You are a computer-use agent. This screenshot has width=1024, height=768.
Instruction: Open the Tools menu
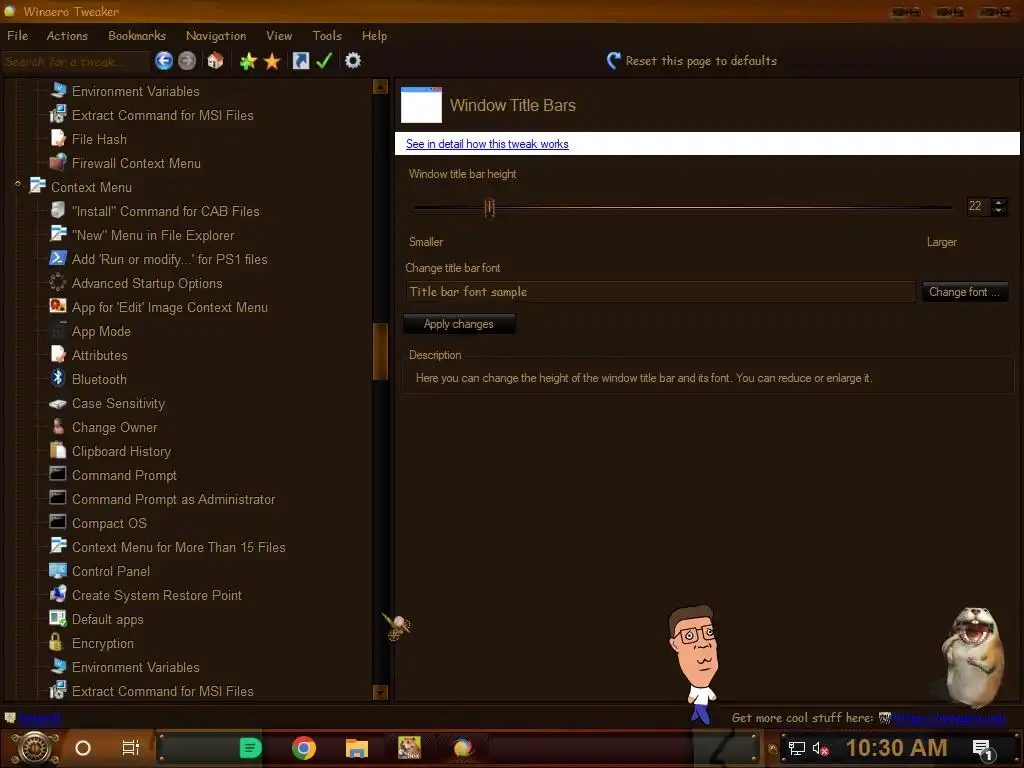coord(327,36)
